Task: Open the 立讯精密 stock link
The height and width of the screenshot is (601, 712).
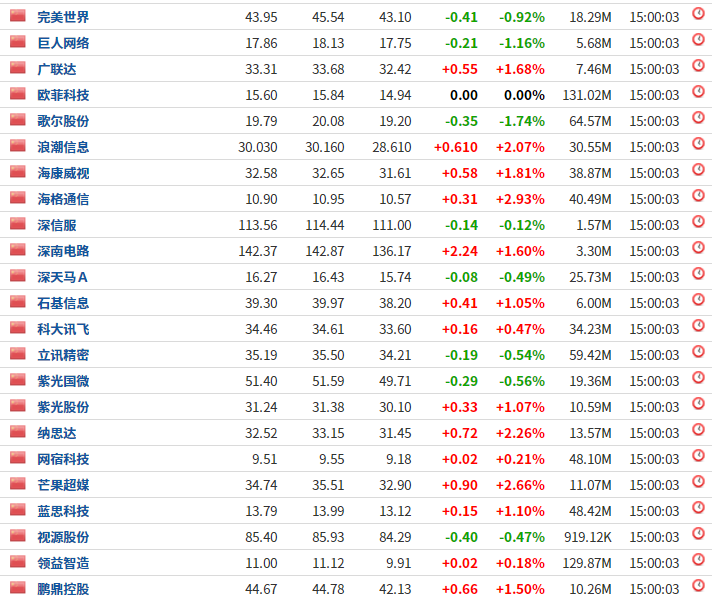Action: click(x=63, y=355)
